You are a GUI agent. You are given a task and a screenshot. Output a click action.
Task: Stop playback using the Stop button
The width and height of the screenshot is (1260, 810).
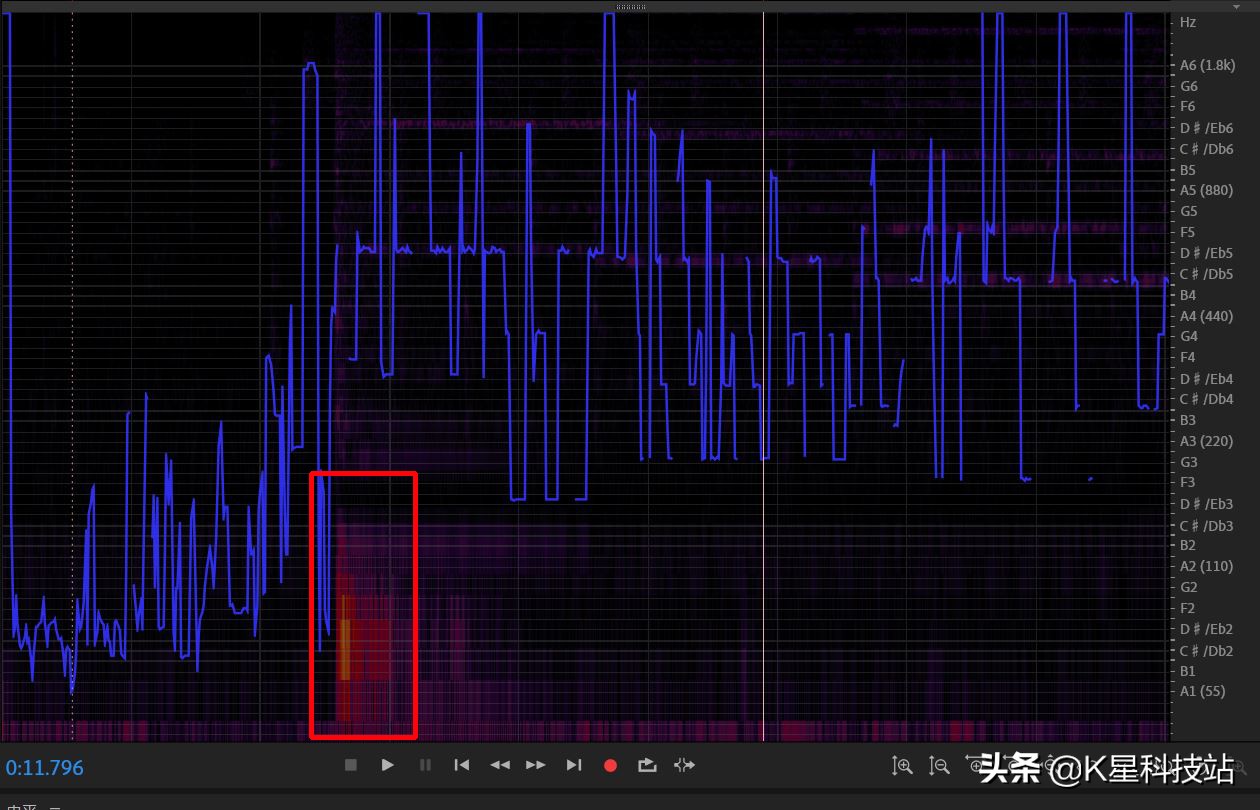(x=350, y=765)
